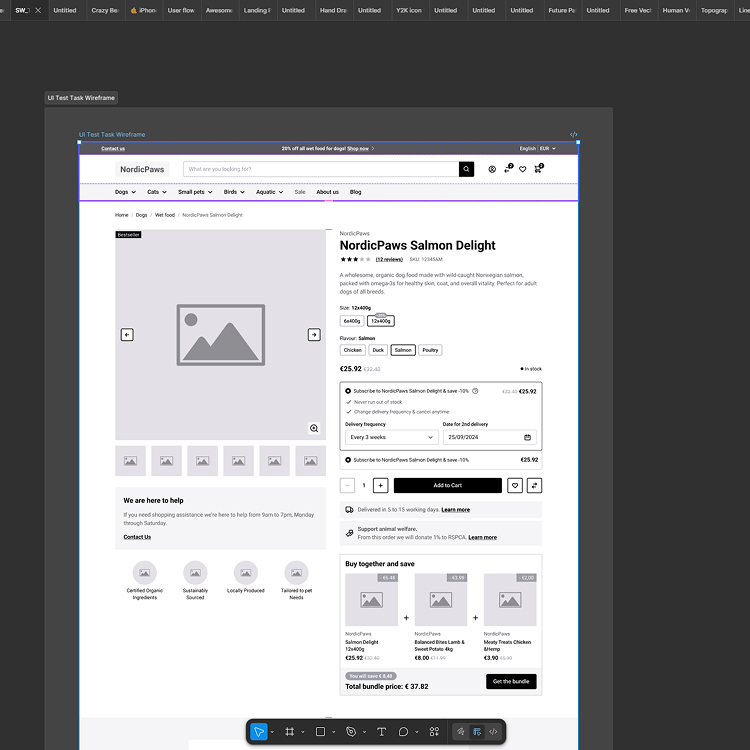Switch to the Y2K icon tab
This screenshot has height=750, width=750.
coord(408,10)
